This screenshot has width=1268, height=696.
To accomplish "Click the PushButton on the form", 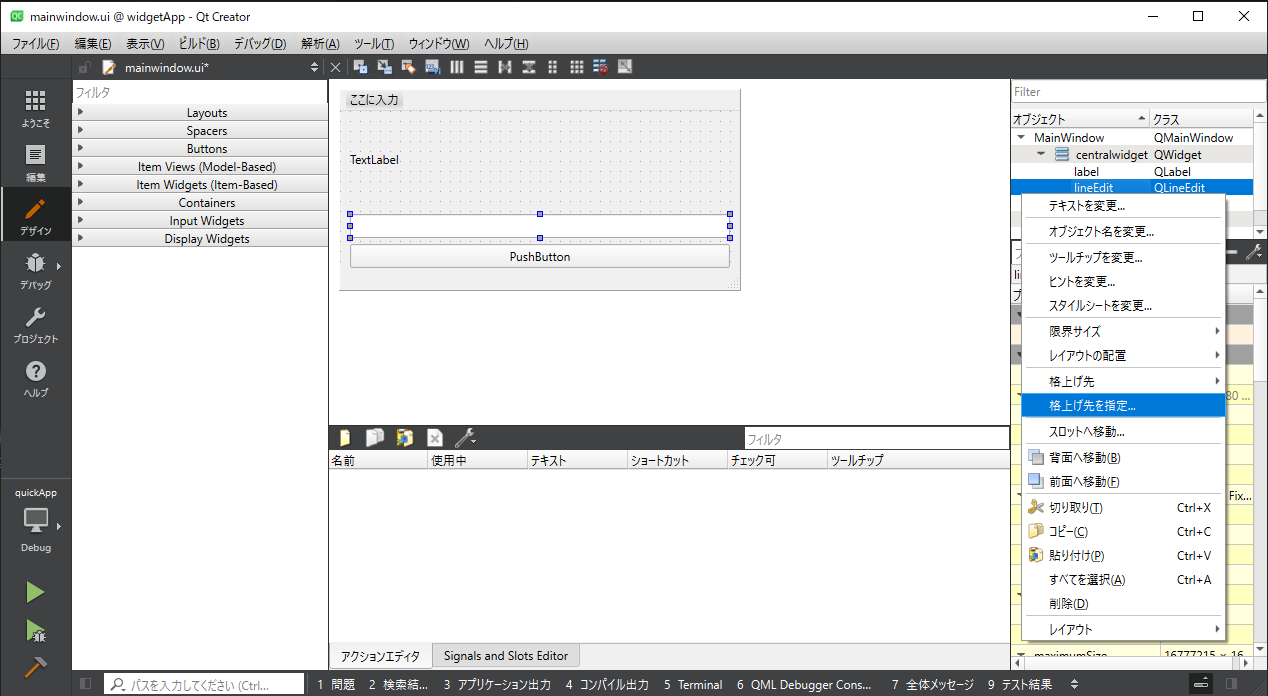I will [x=539, y=257].
